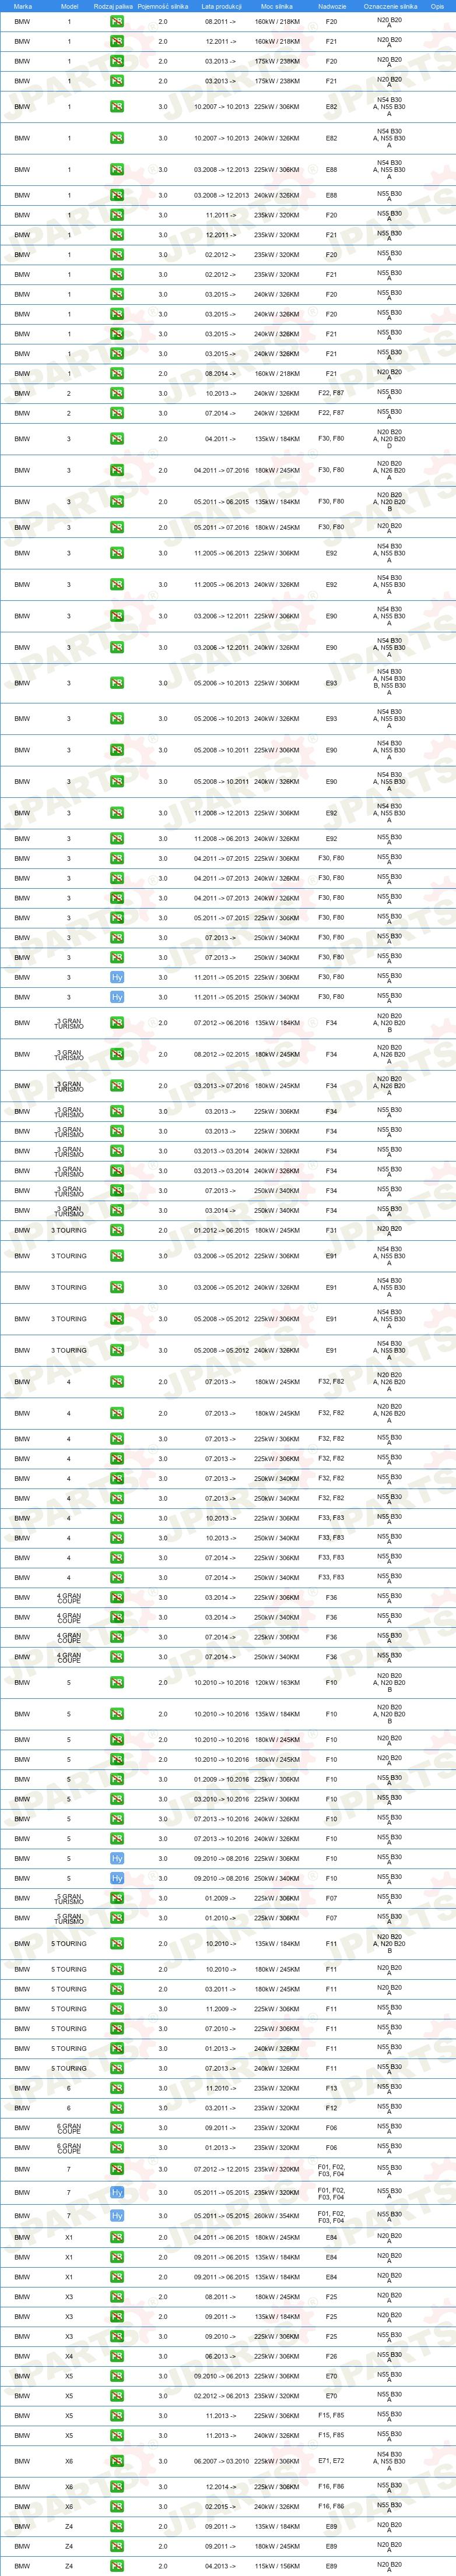Screen dimensions: 456x2576
Task: Click the fuel icon in the Z4 115kW row
Action: tap(117, 2566)
